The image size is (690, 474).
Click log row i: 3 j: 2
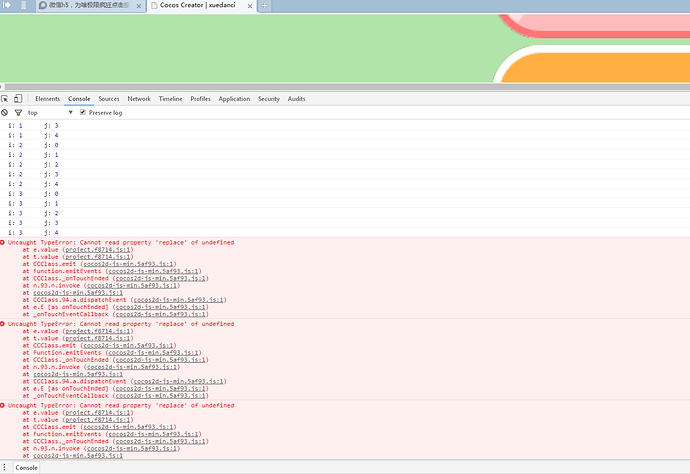click(345, 213)
